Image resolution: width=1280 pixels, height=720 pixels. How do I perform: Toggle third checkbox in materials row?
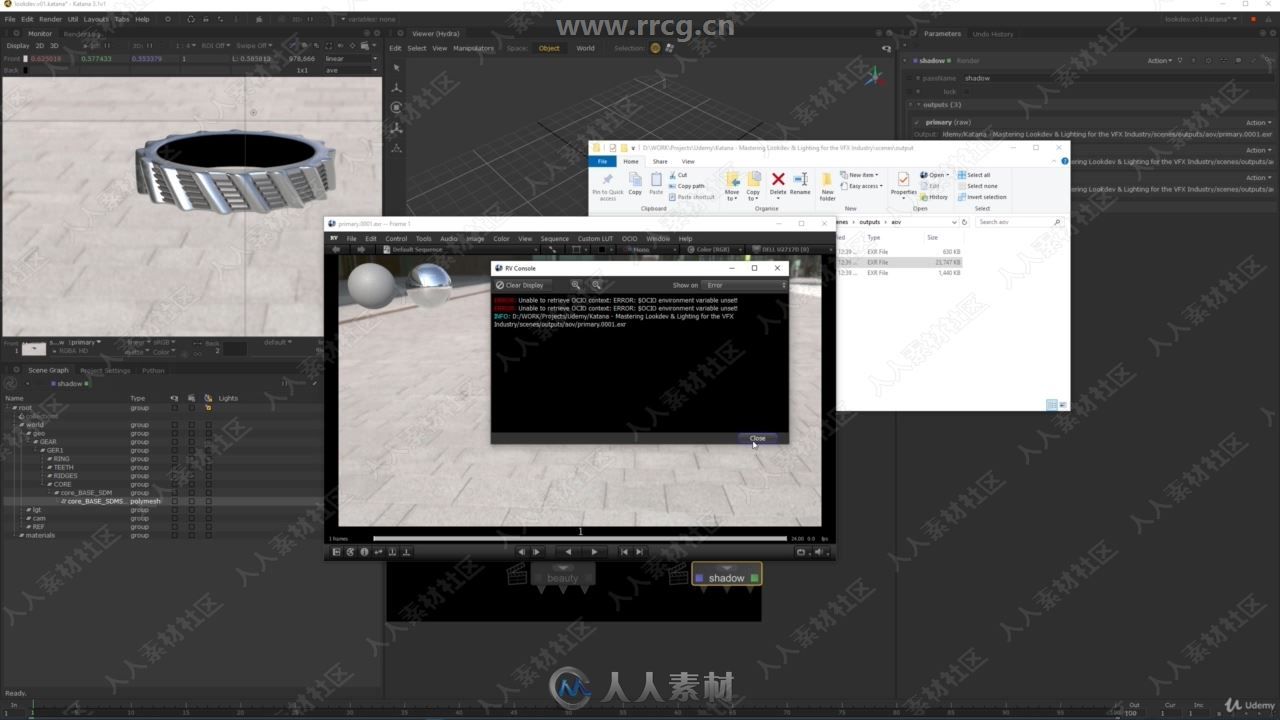pyautogui.click(x=208, y=535)
